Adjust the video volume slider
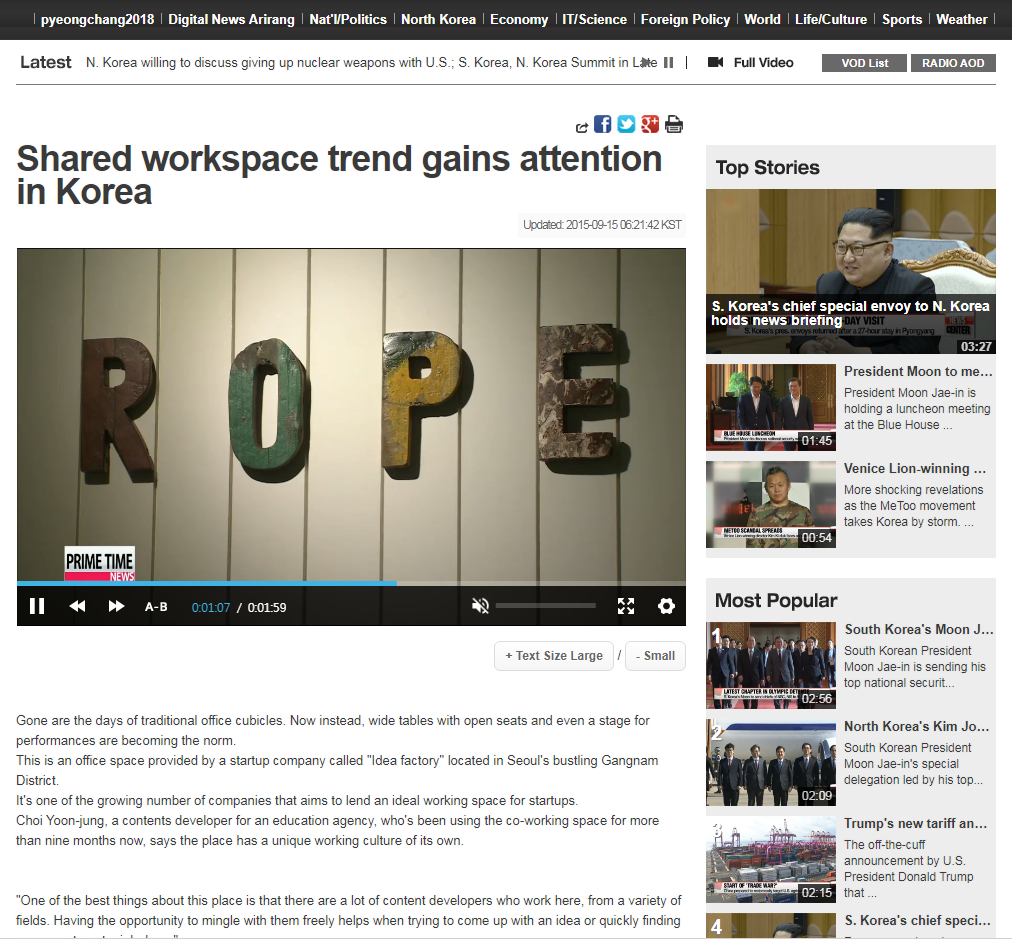The height and width of the screenshot is (940, 1012). 545,606
